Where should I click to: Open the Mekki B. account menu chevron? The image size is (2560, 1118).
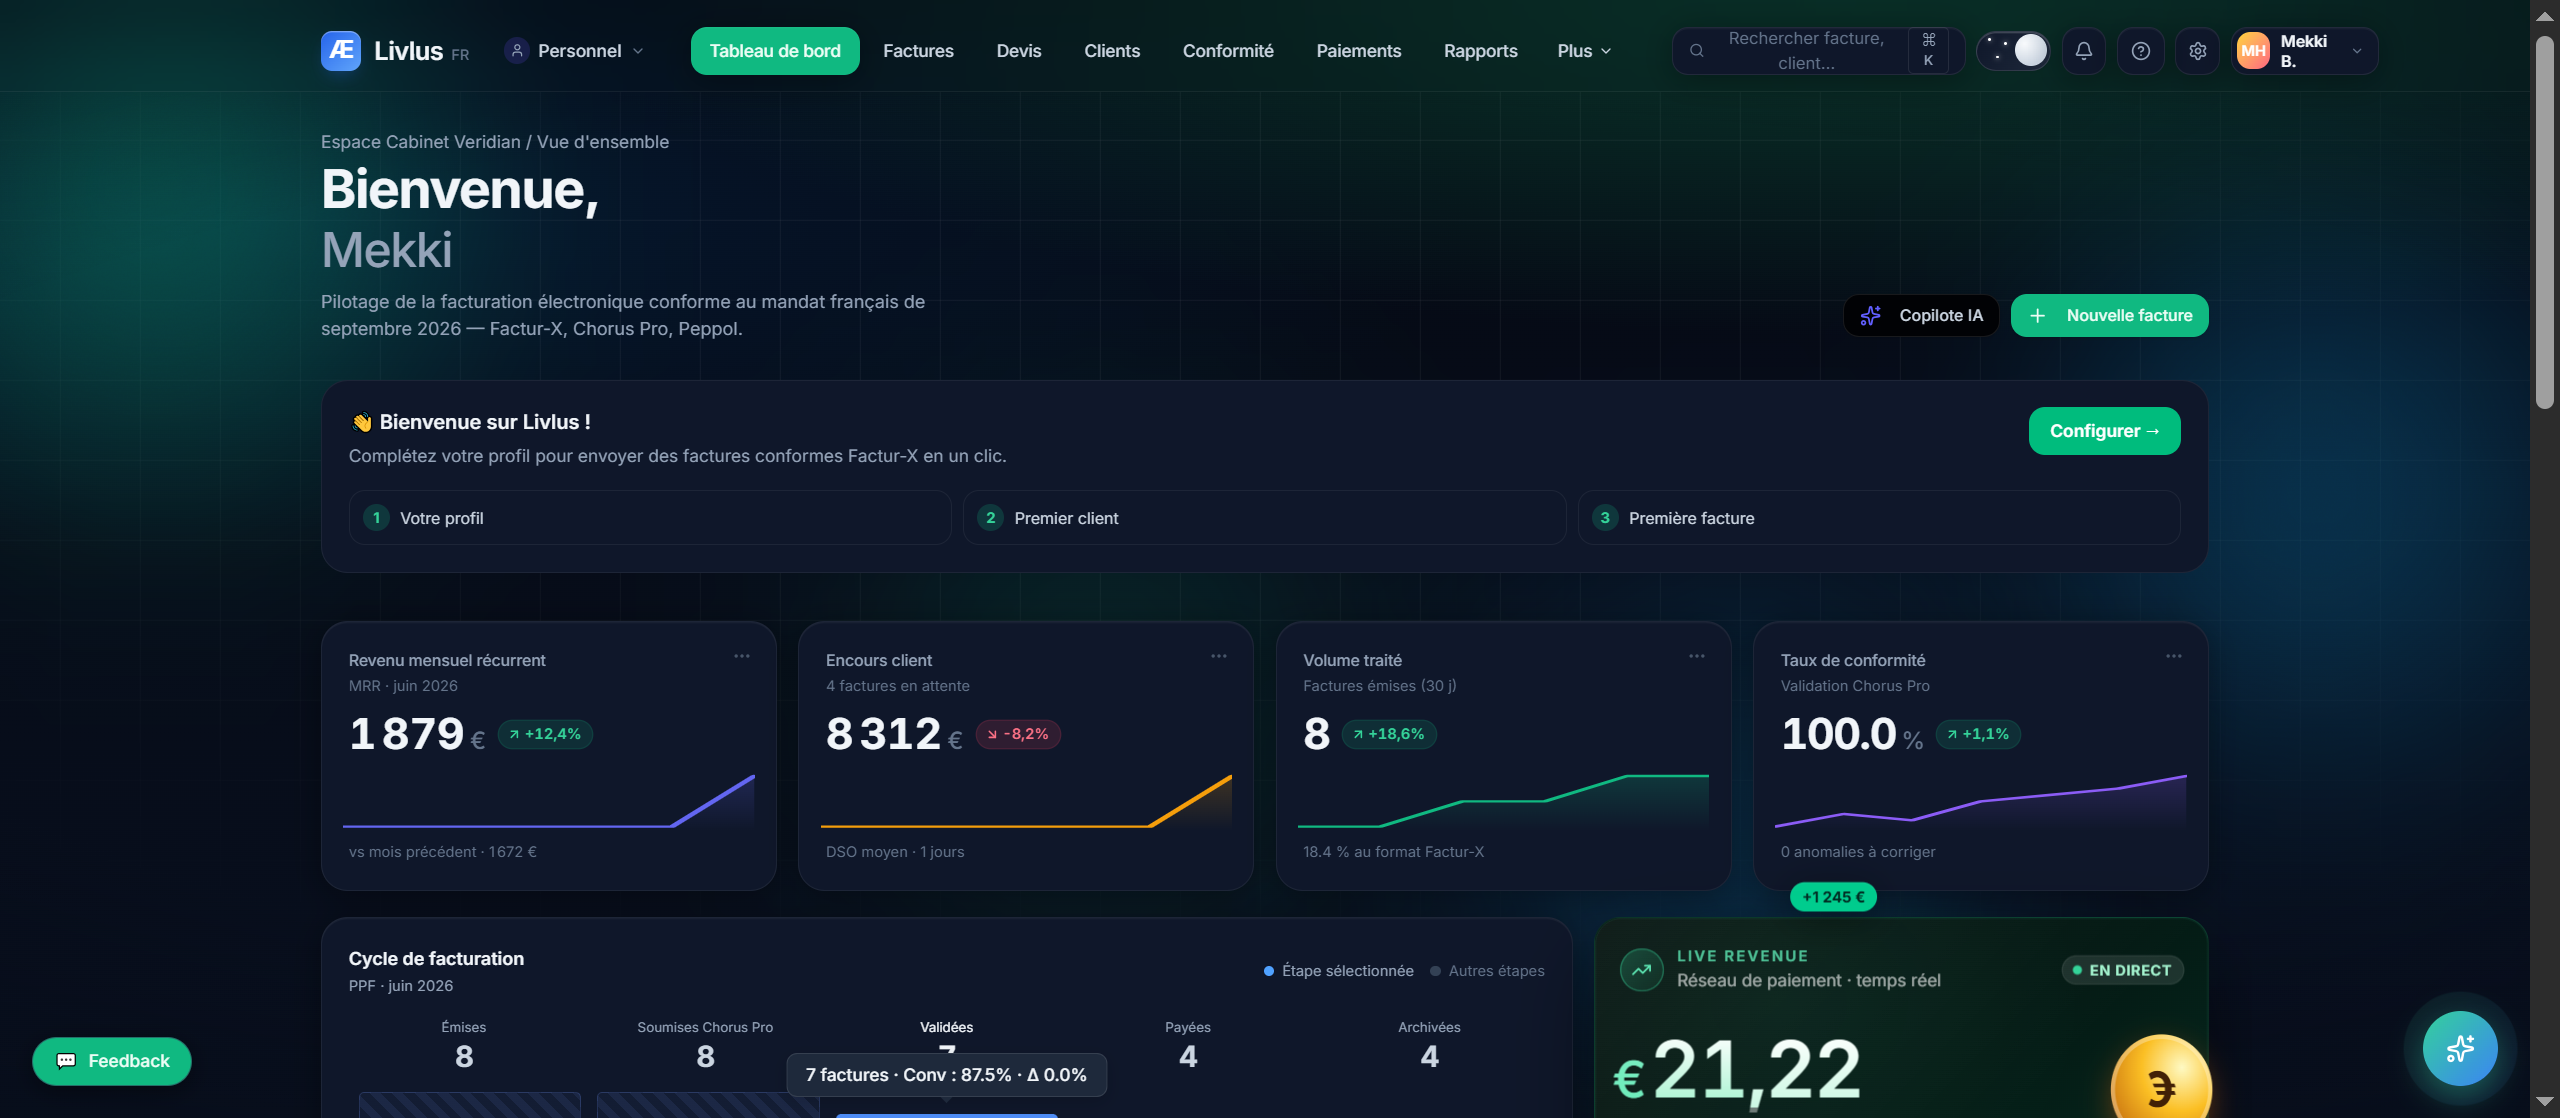pos(2357,51)
